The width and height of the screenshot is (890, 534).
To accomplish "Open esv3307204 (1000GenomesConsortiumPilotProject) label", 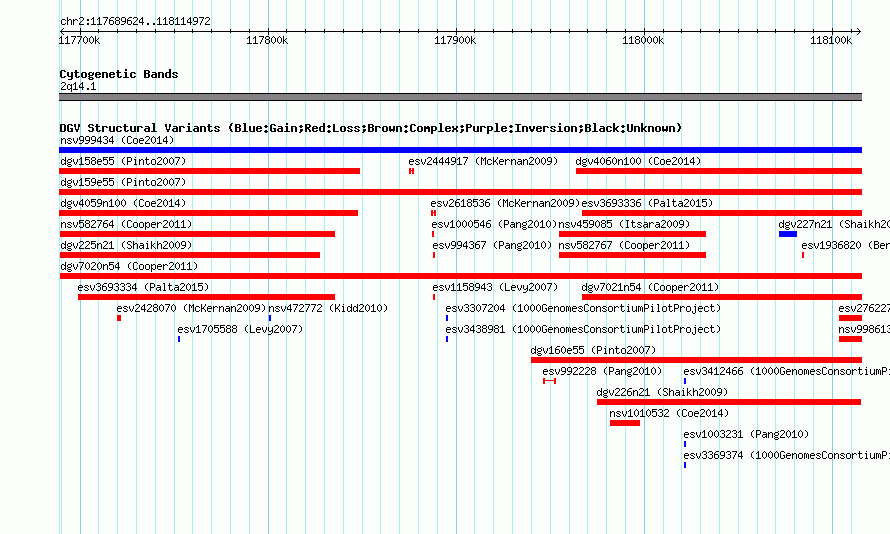I will point(583,308).
